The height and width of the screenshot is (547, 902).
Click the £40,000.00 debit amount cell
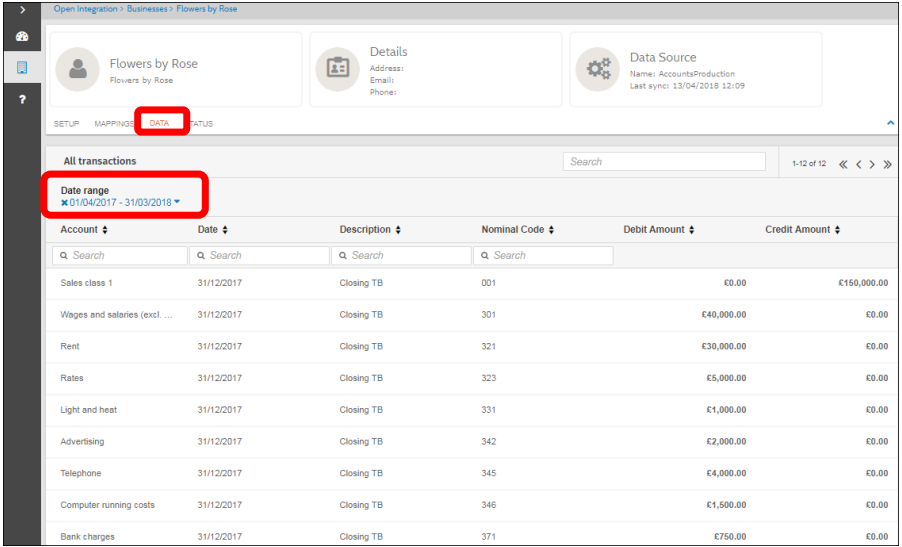coord(724,315)
